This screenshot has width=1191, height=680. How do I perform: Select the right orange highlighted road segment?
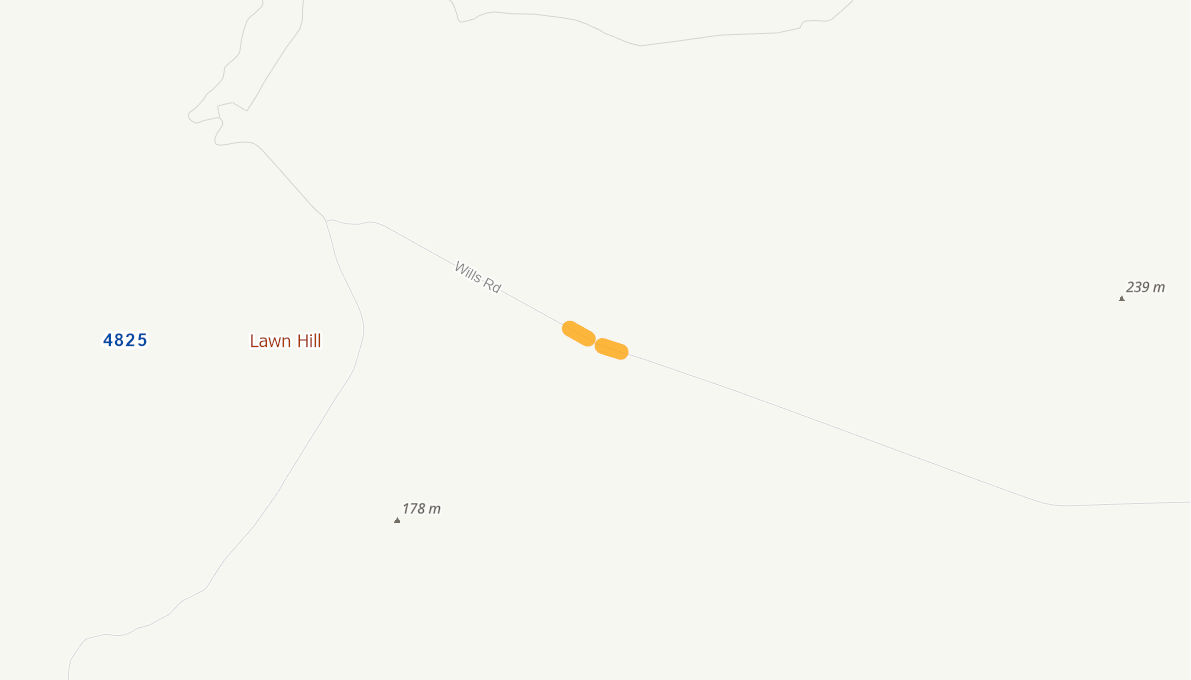point(611,349)
